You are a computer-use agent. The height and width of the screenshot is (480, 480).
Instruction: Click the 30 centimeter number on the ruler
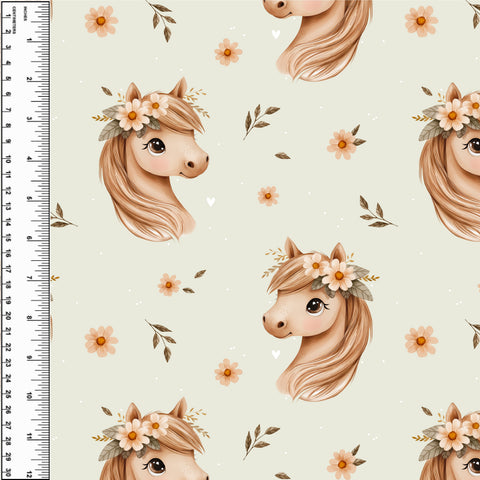[x=8, y=473]
